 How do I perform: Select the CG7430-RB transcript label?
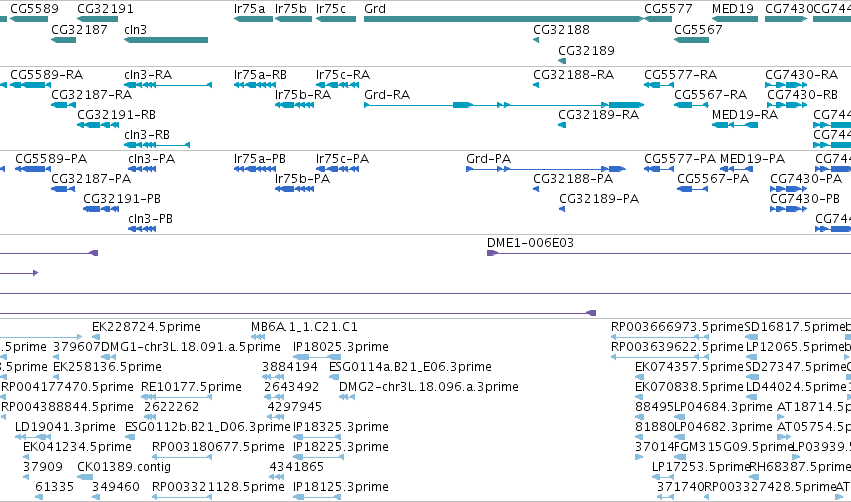(803, 94)
